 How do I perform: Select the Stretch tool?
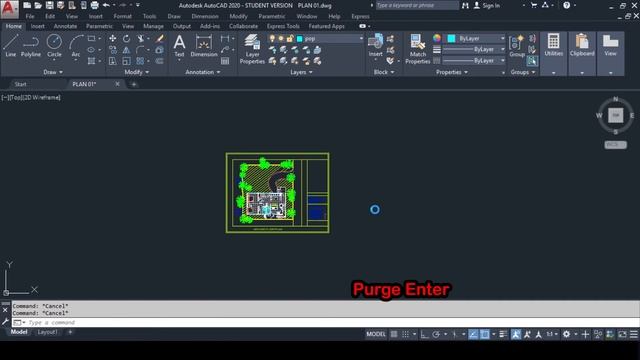click(x=113, y=61)
